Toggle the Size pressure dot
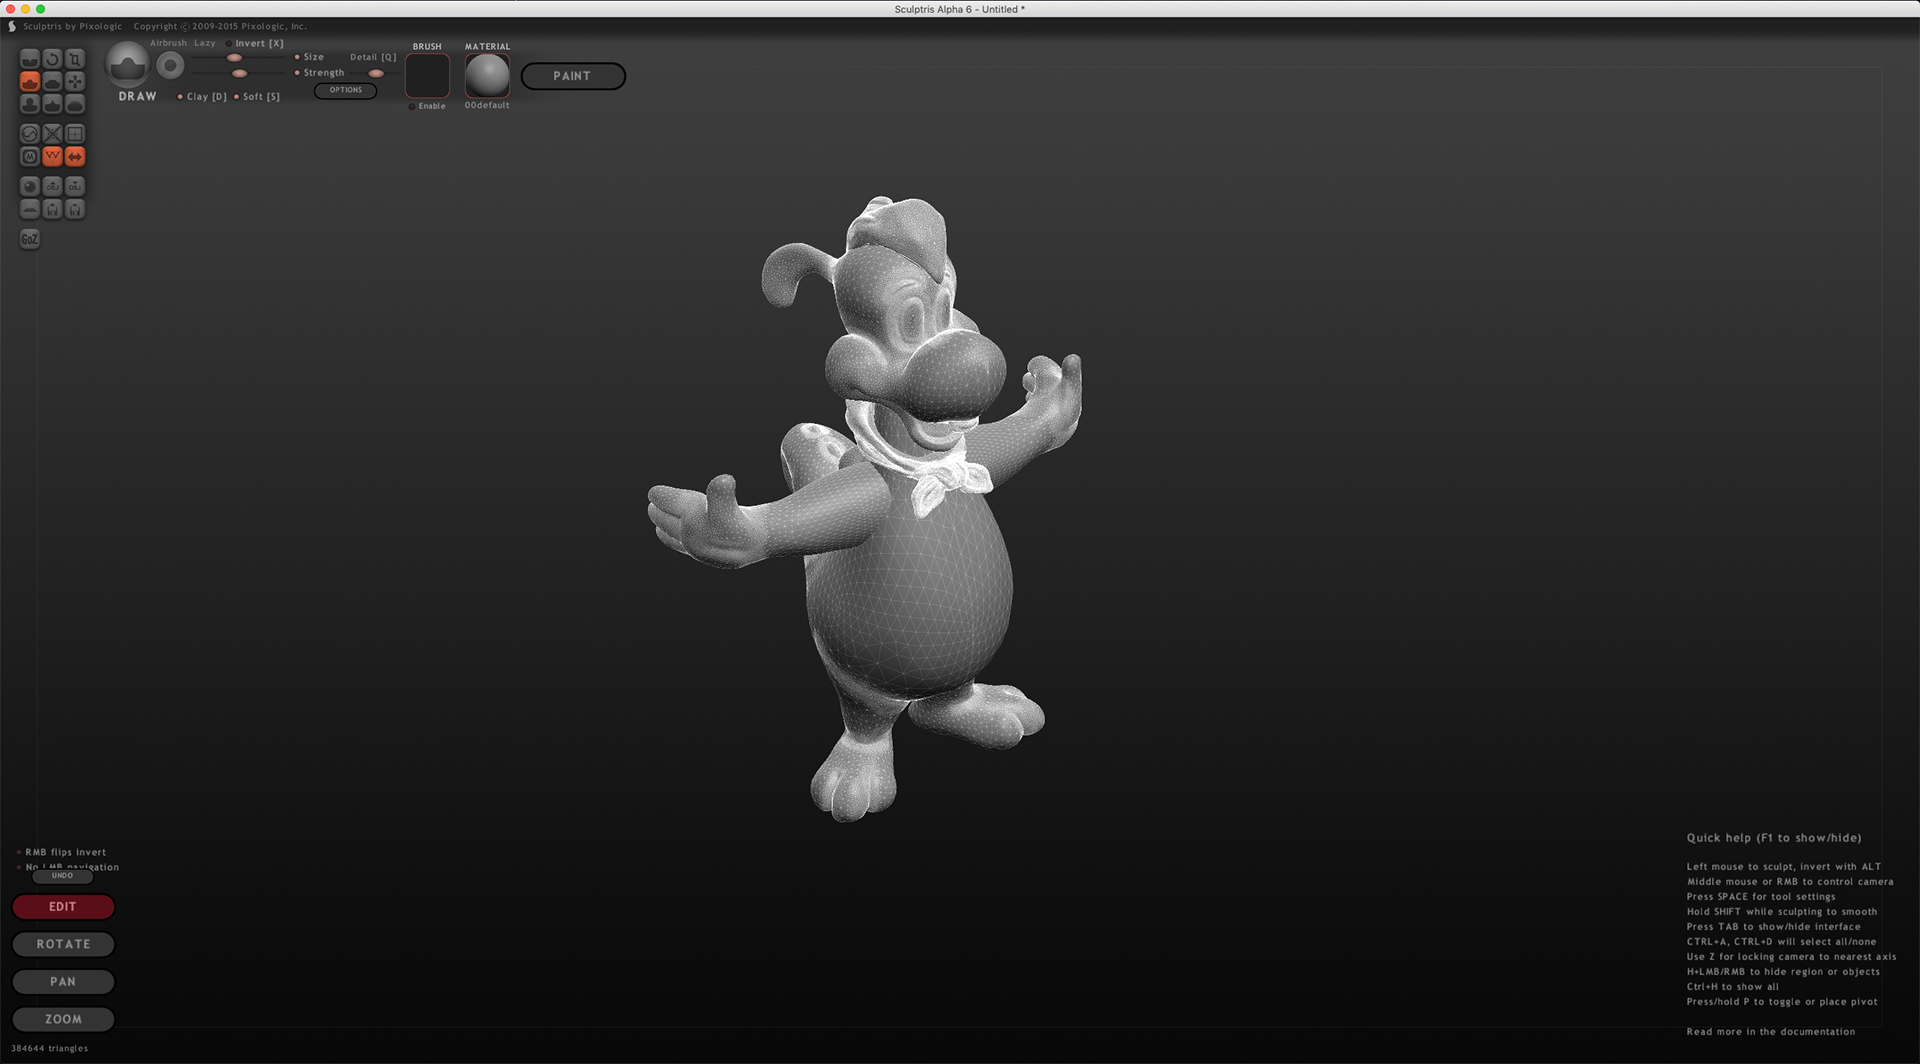Screen dimensions: 1920x1064 (x=297, y=57)
